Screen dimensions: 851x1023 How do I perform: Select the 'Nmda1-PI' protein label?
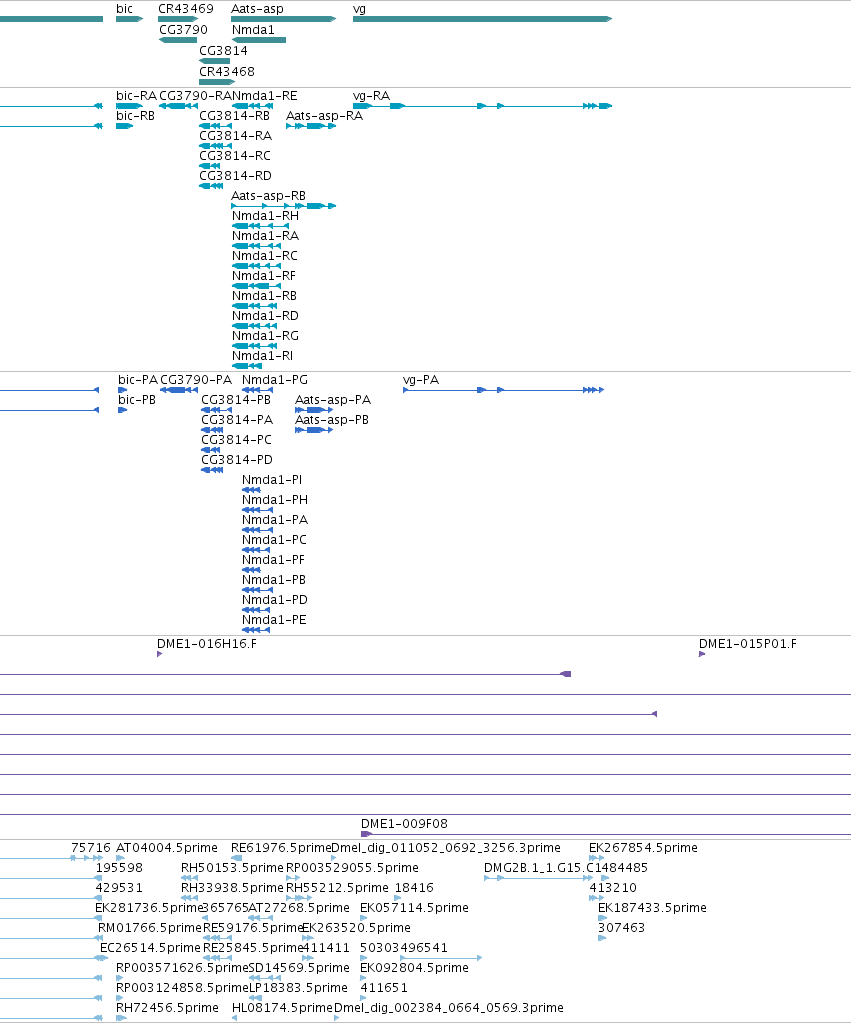tap(272, 480)
